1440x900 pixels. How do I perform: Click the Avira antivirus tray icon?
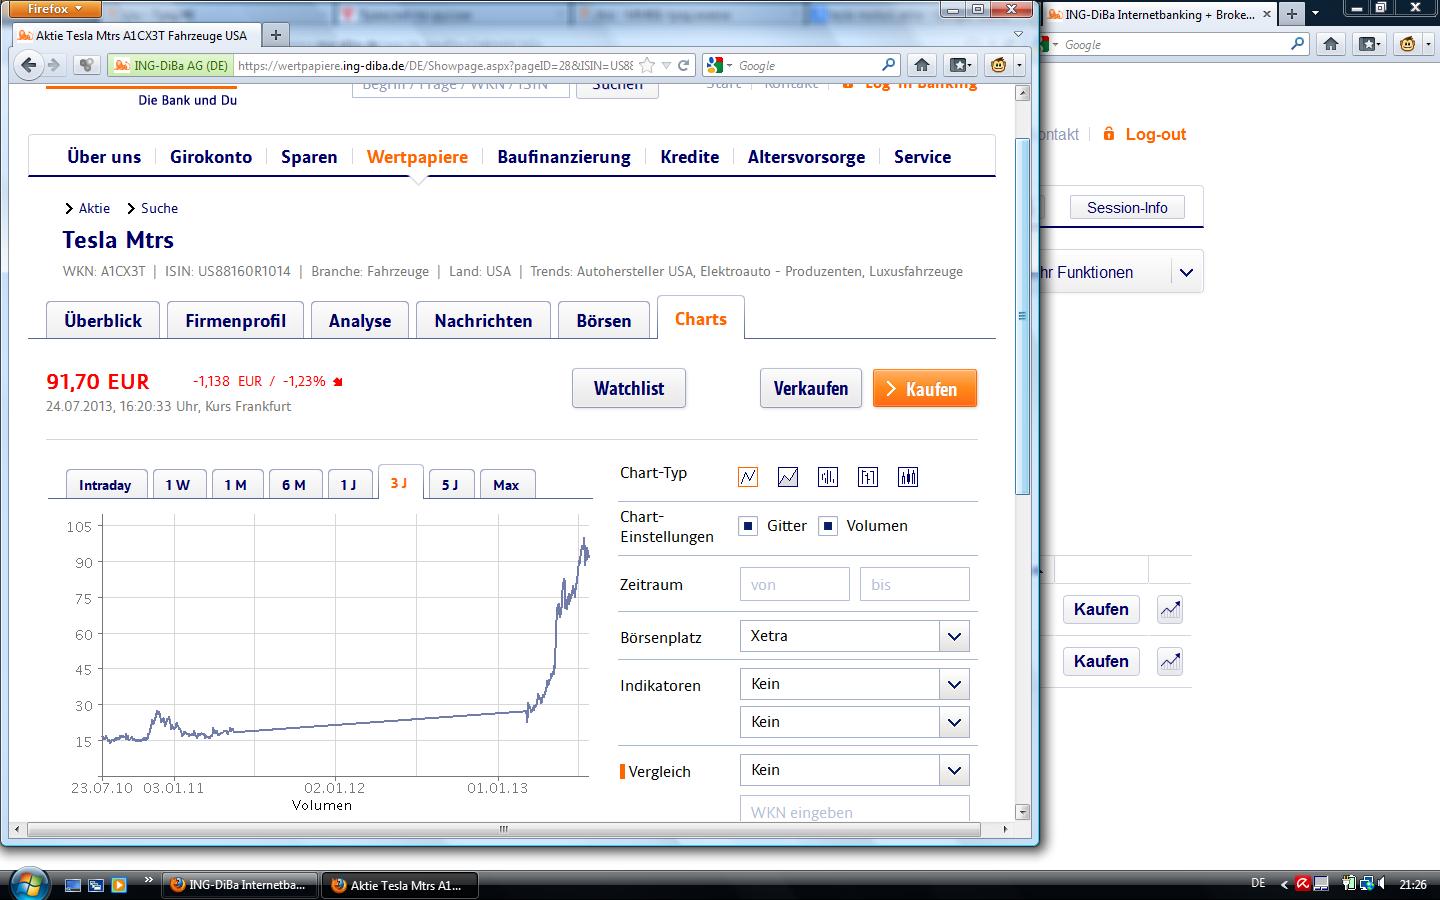click(x=1303, y=884)
